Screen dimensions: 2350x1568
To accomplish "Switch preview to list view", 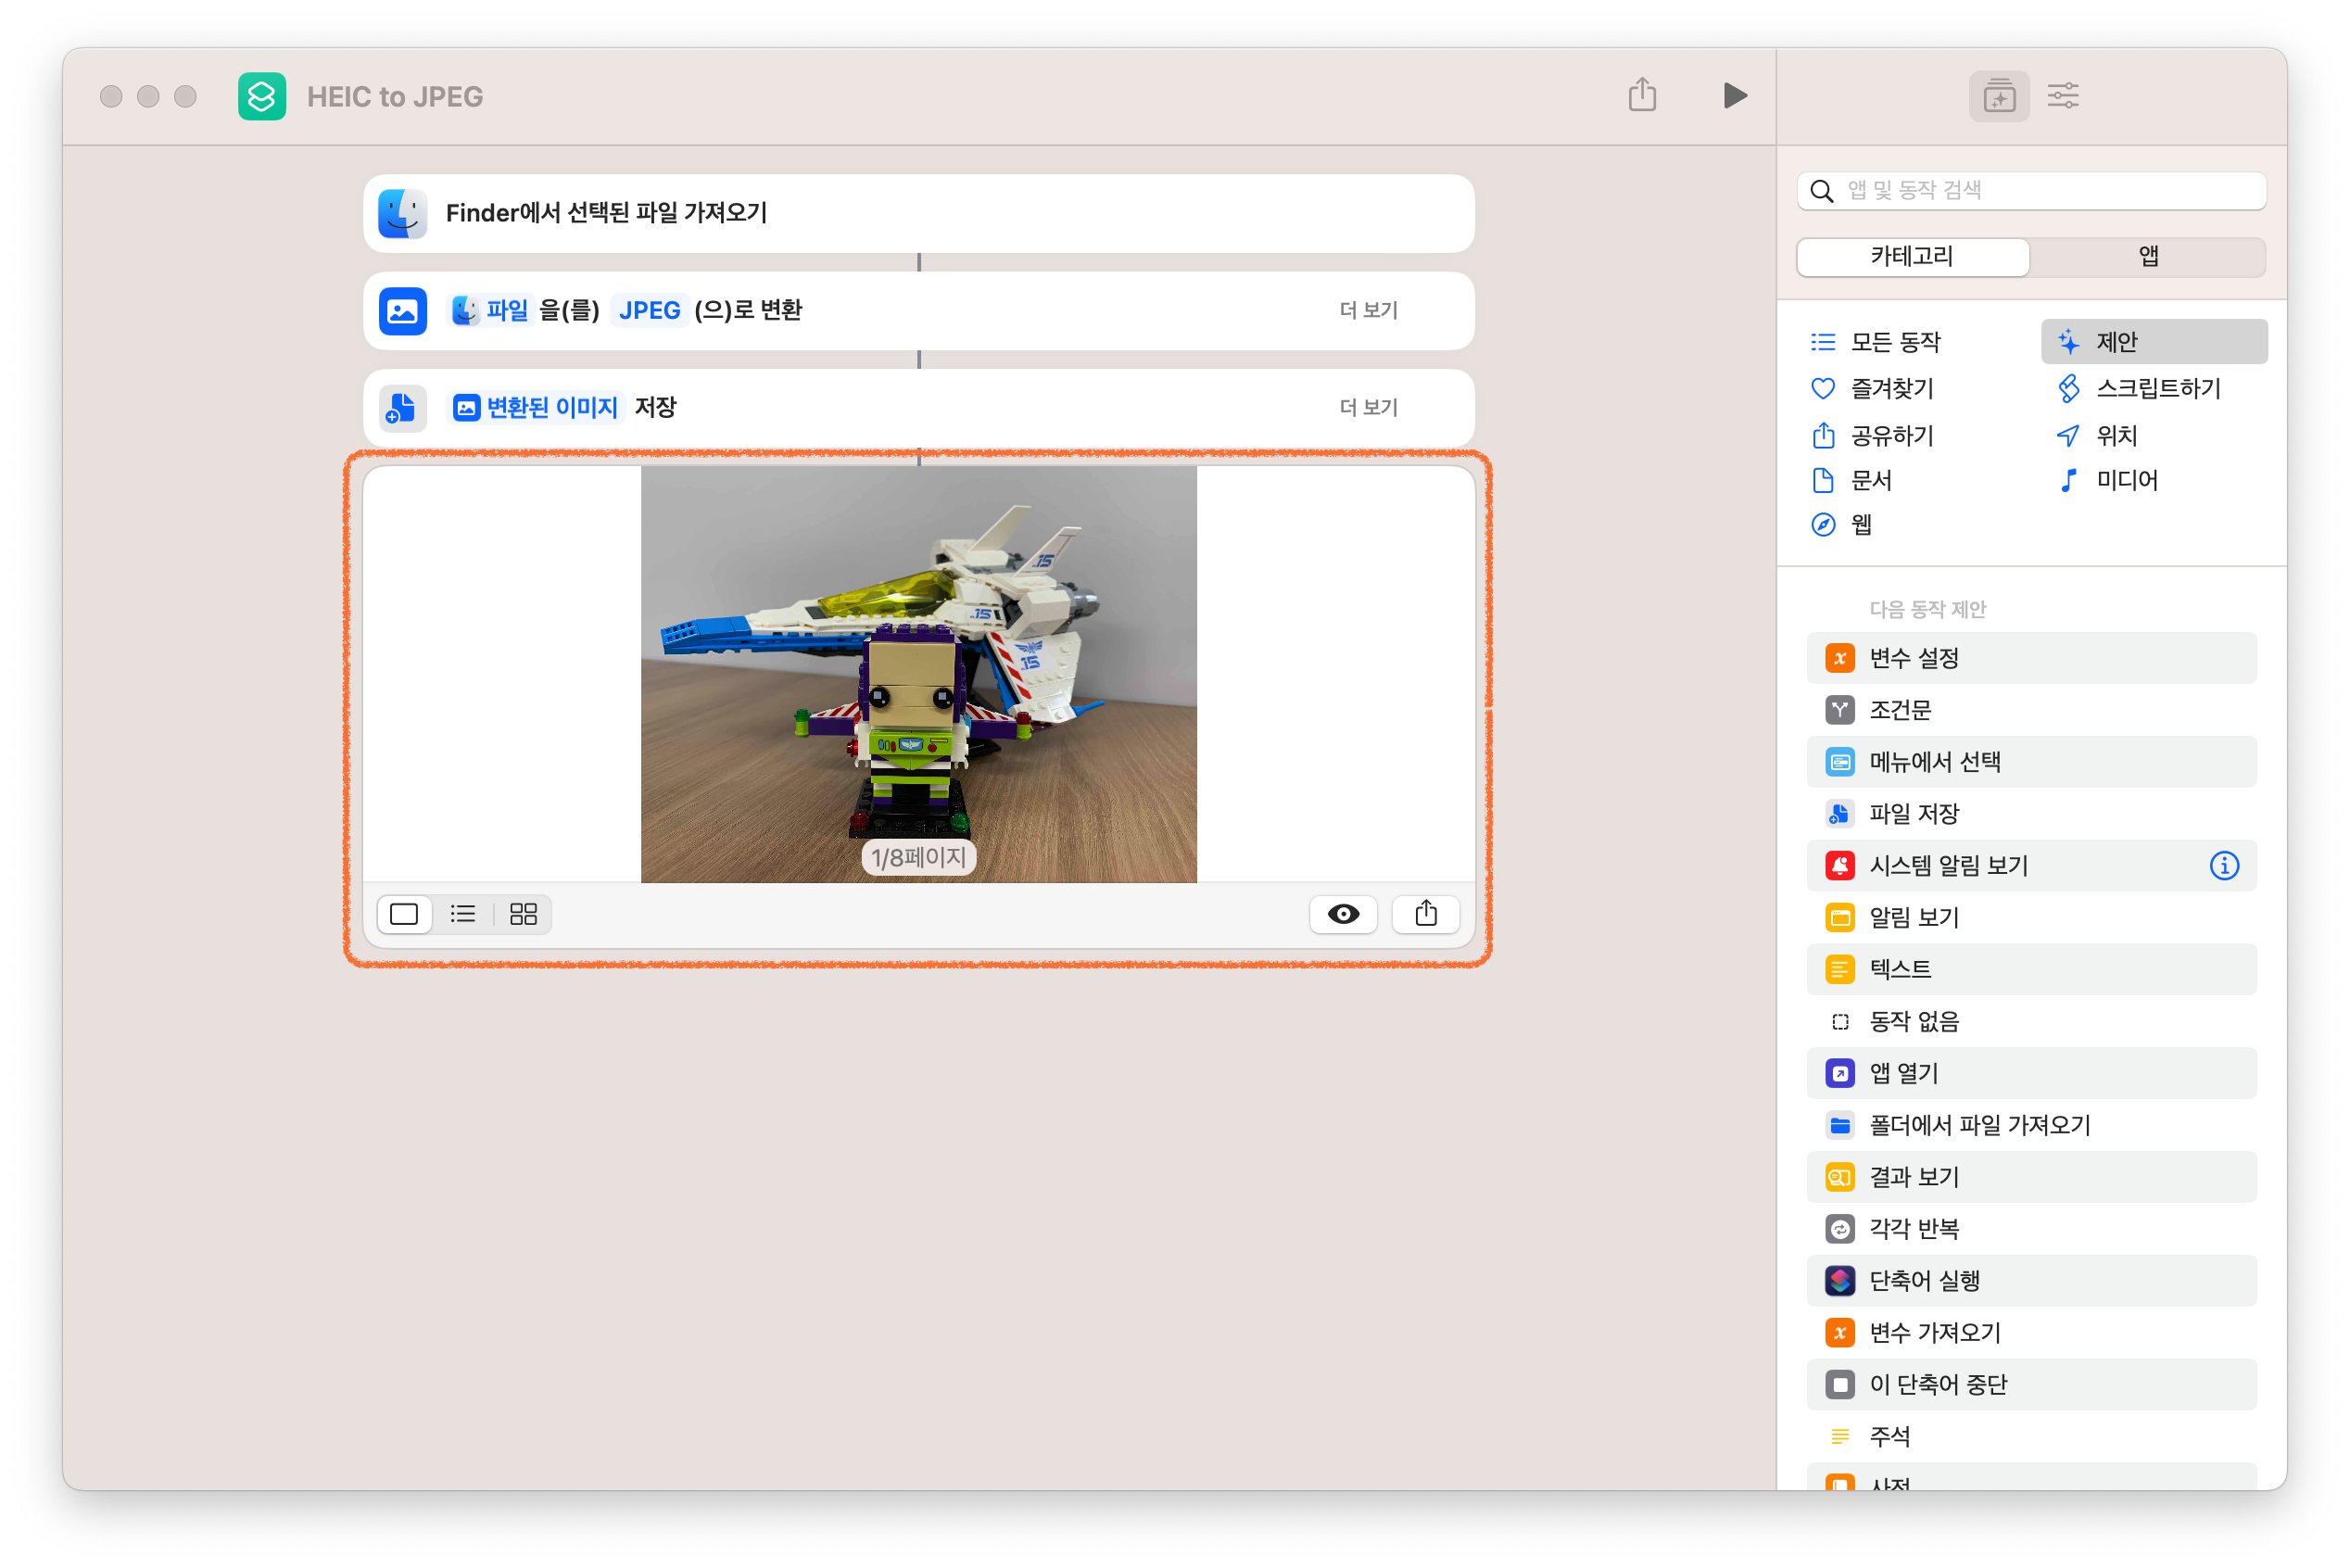I will coord(463,914).
